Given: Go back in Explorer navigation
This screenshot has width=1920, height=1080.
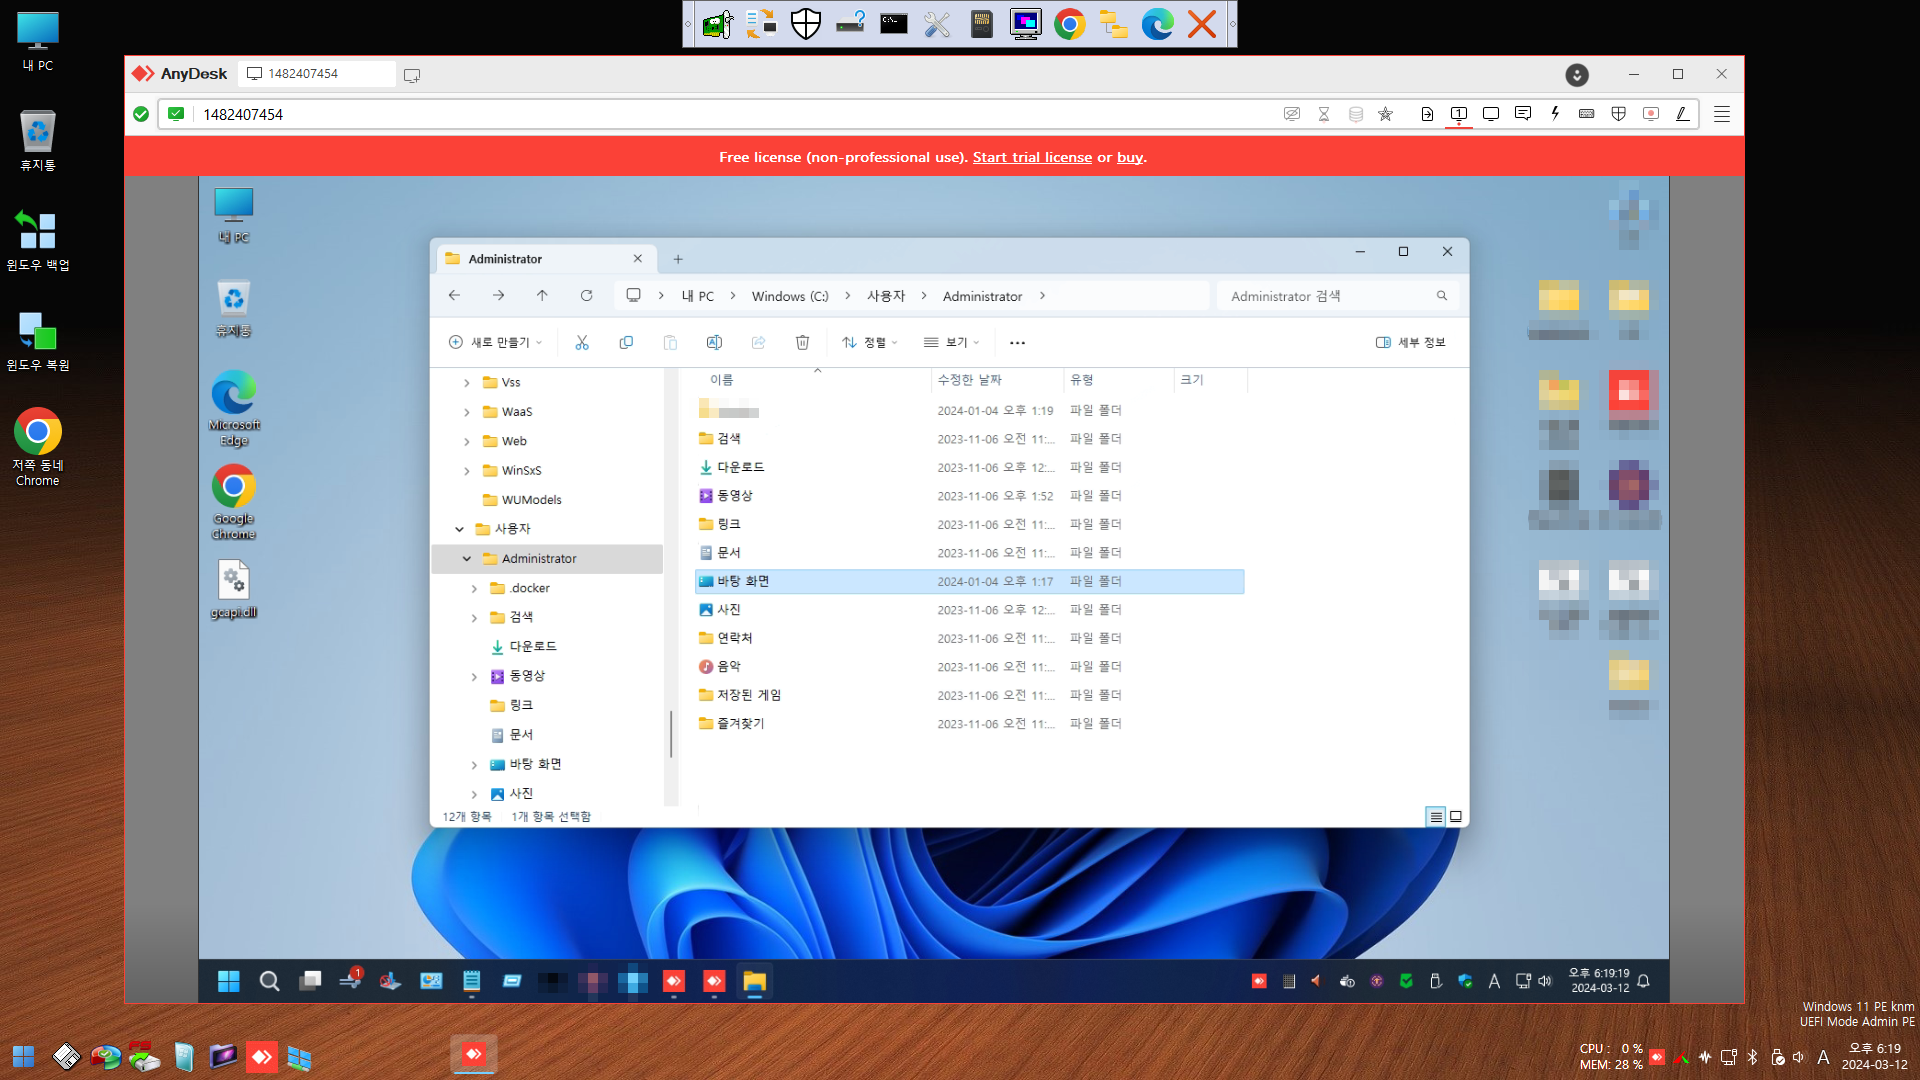Looking at the screenshot, I should pos(454,296).
